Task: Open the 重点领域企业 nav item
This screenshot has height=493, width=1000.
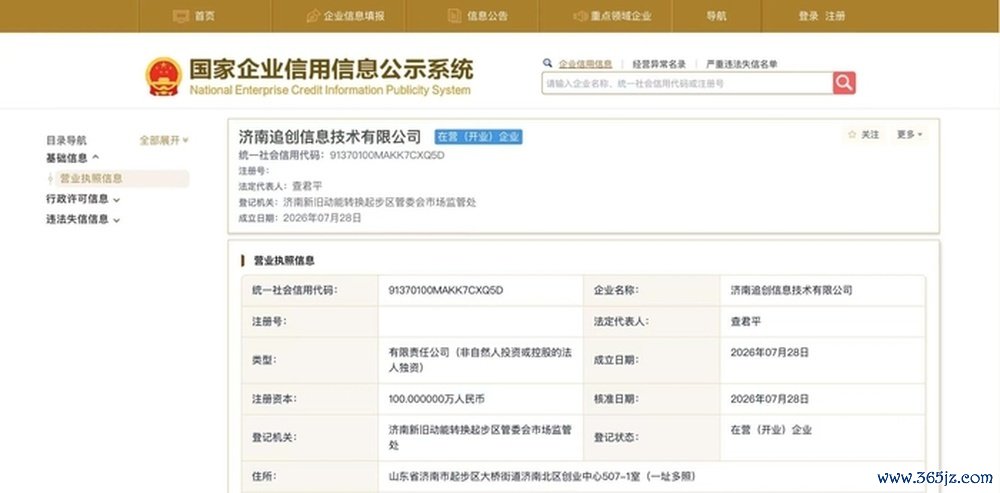Action: (x=621, y=16)
